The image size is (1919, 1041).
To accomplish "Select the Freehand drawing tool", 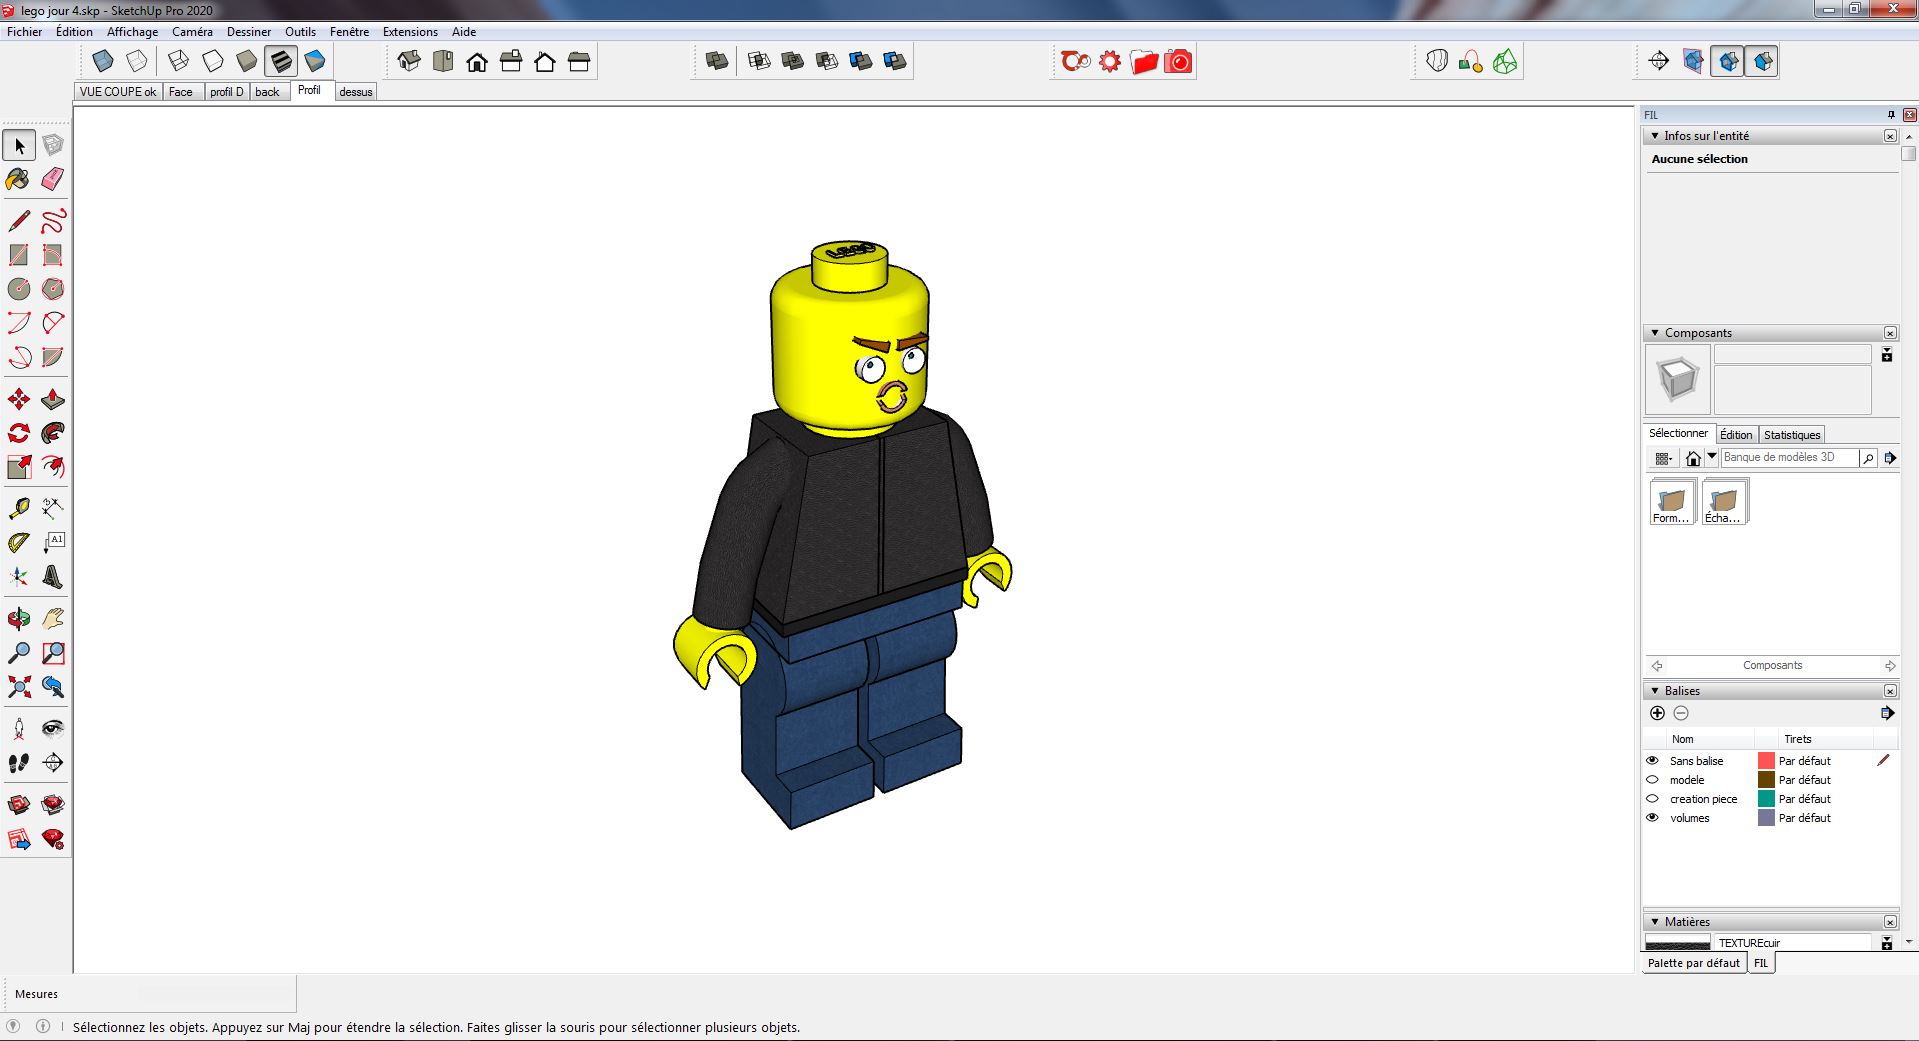I will 53,221.
